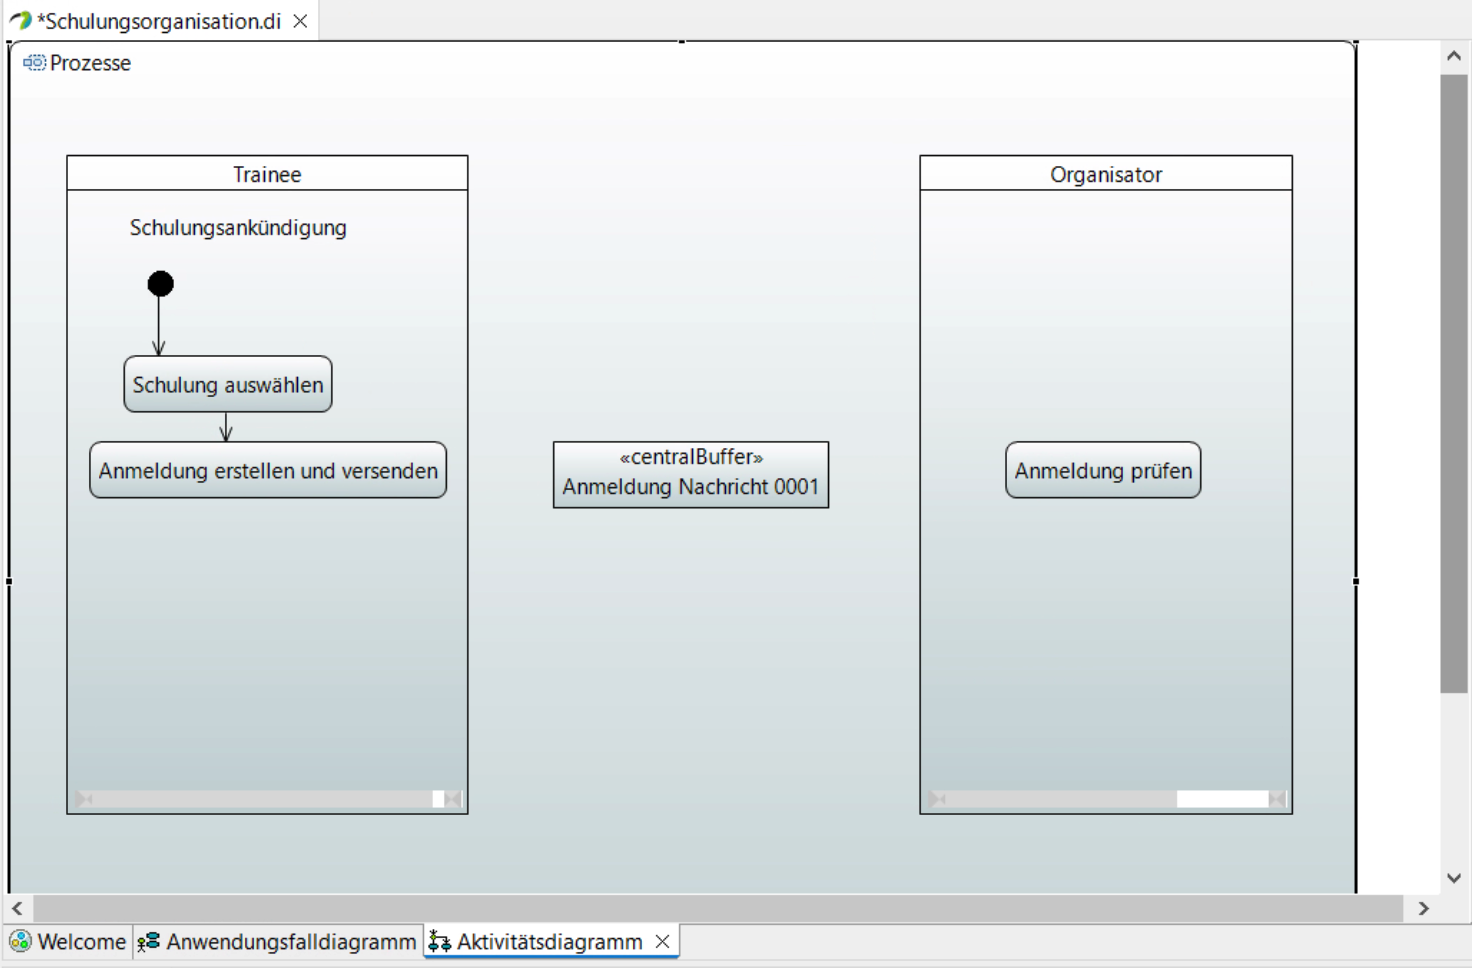Screen dimensions: 1472x968
Task: Click the editor horizontal scrollbar right arrow
Action: pos(1424,908)
